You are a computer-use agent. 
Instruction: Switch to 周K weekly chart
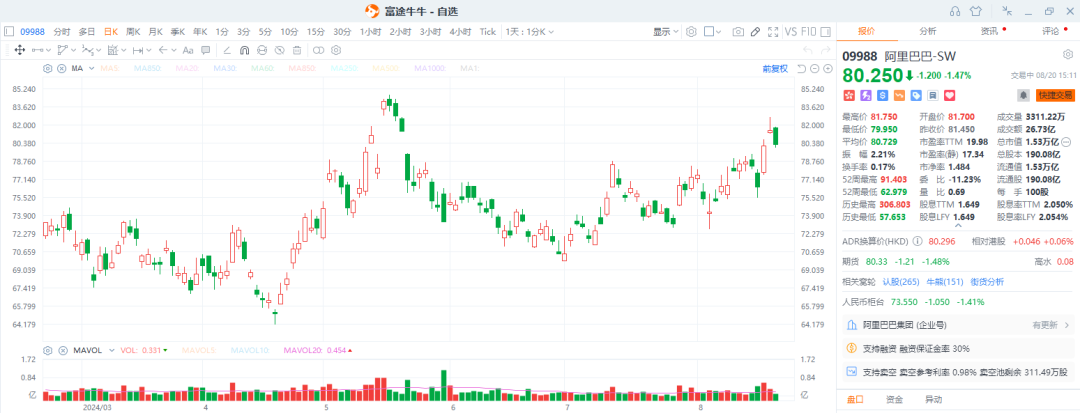click(133, 32)
